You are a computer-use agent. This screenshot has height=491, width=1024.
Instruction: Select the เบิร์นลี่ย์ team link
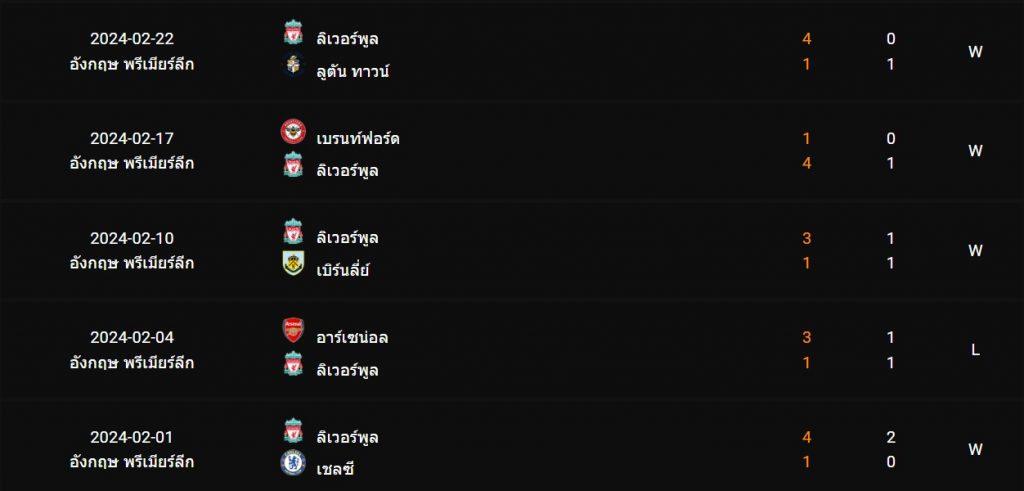pyautogui.click(x=343, y=269)
